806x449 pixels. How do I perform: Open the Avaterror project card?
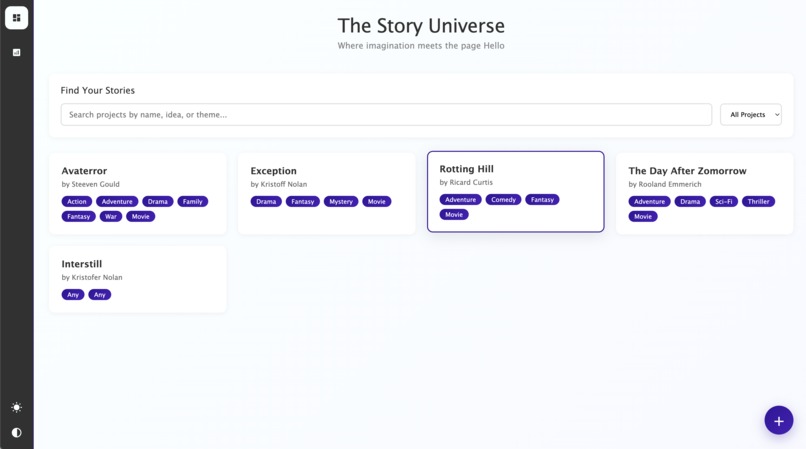pyautogui.click(x=138, y=193)
